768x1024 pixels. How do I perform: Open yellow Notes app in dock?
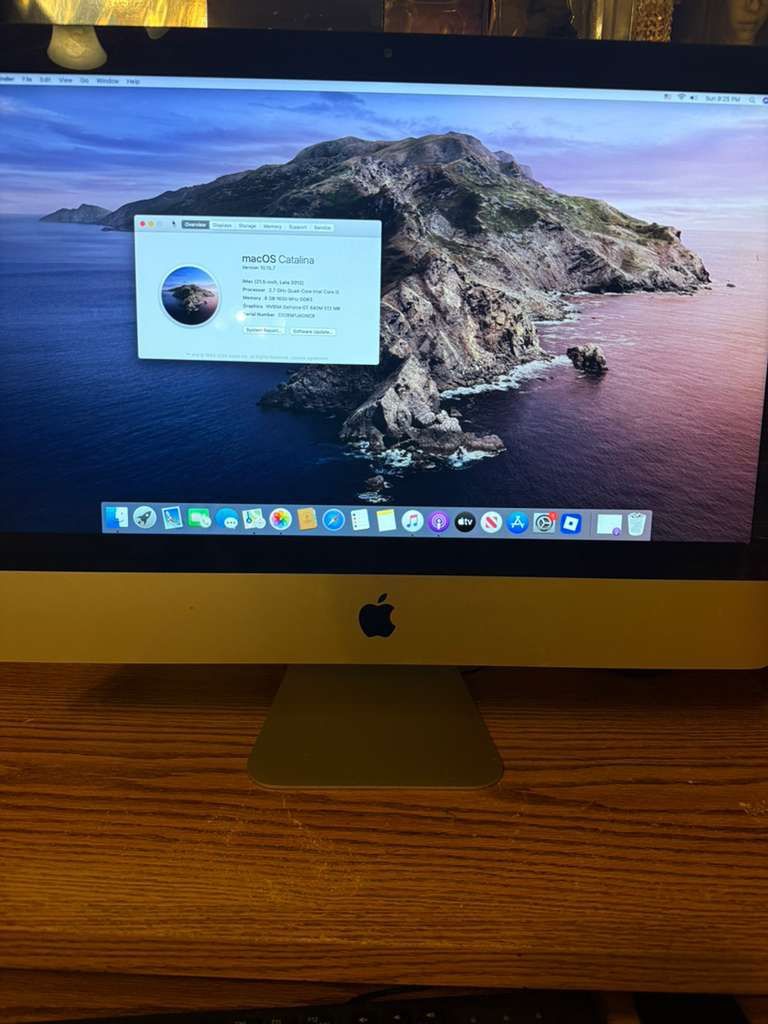click(386, 520)
